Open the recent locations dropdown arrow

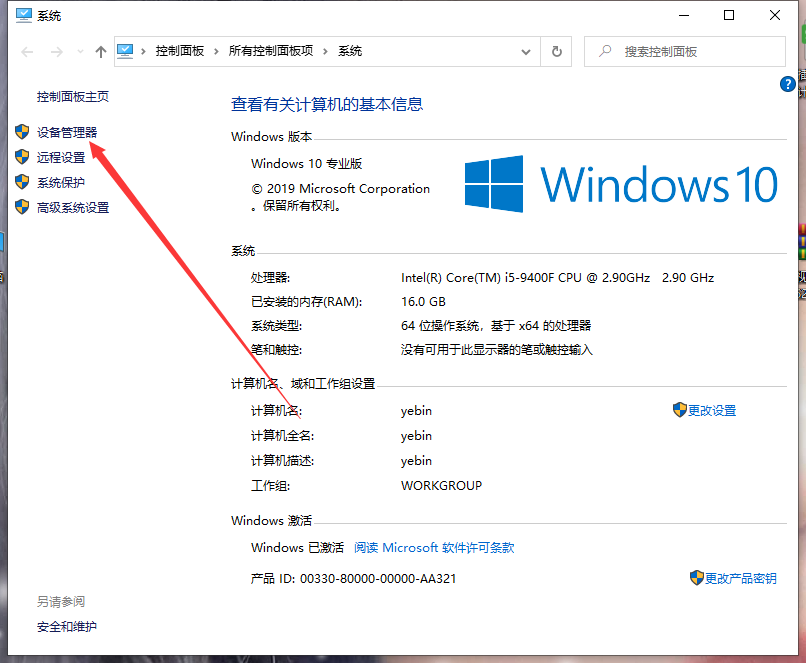click(80, 51)
